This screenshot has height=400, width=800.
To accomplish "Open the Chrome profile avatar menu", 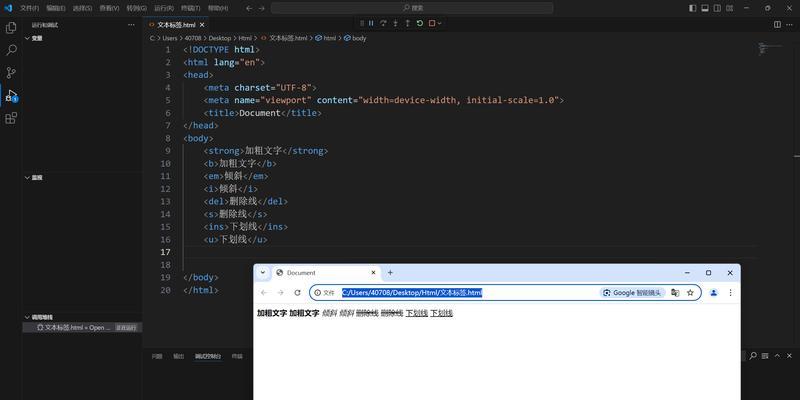I will click(x=714, y=293).
